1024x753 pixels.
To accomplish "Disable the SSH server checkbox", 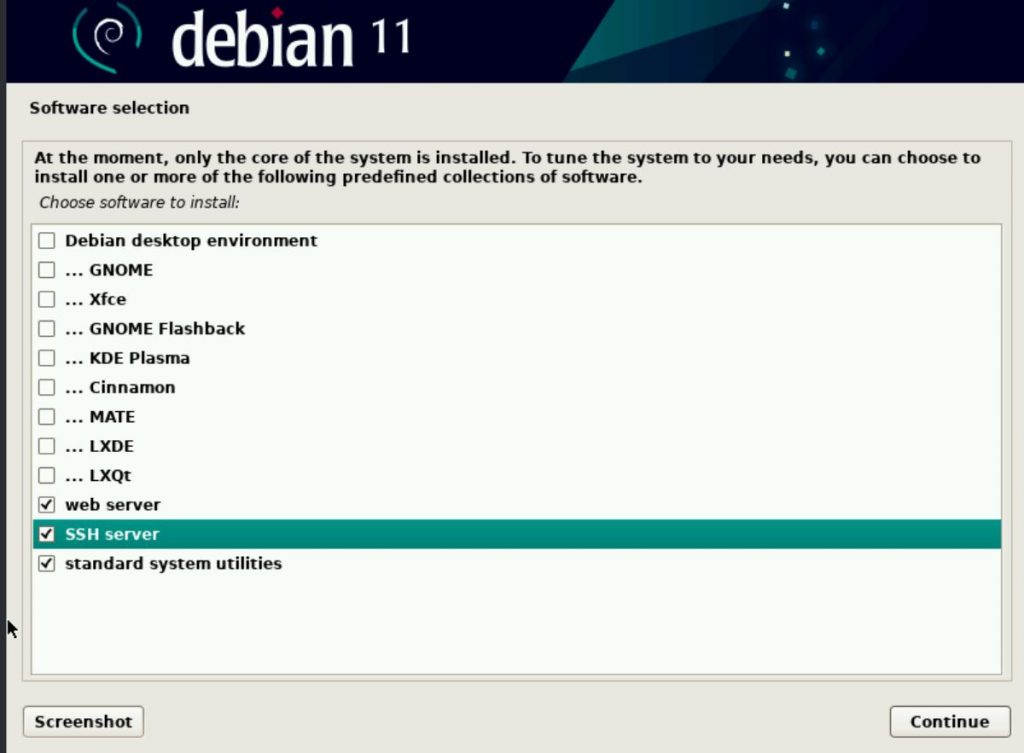I will pos(45,533).
